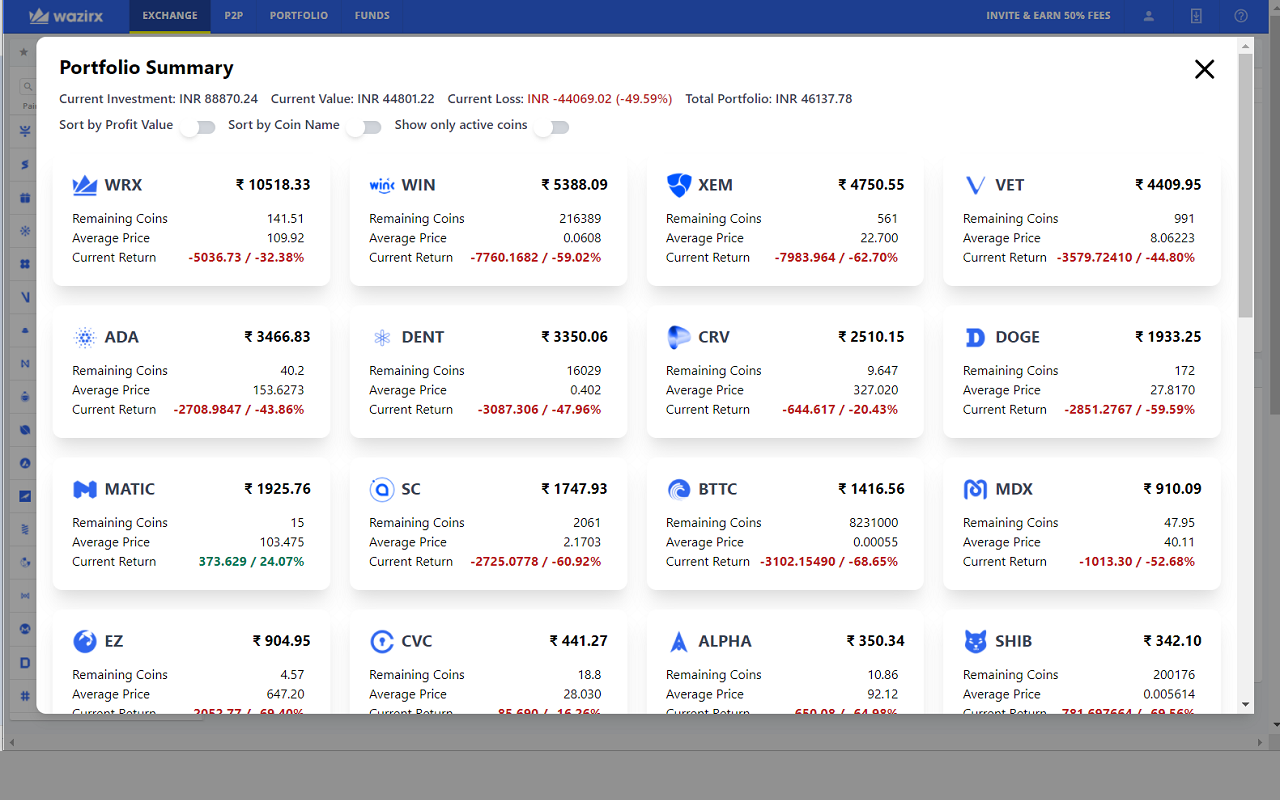The height and width of the screenshot is (800, 1280).
Task: Click the WazirX logo in header
Action: click(67, 16)
